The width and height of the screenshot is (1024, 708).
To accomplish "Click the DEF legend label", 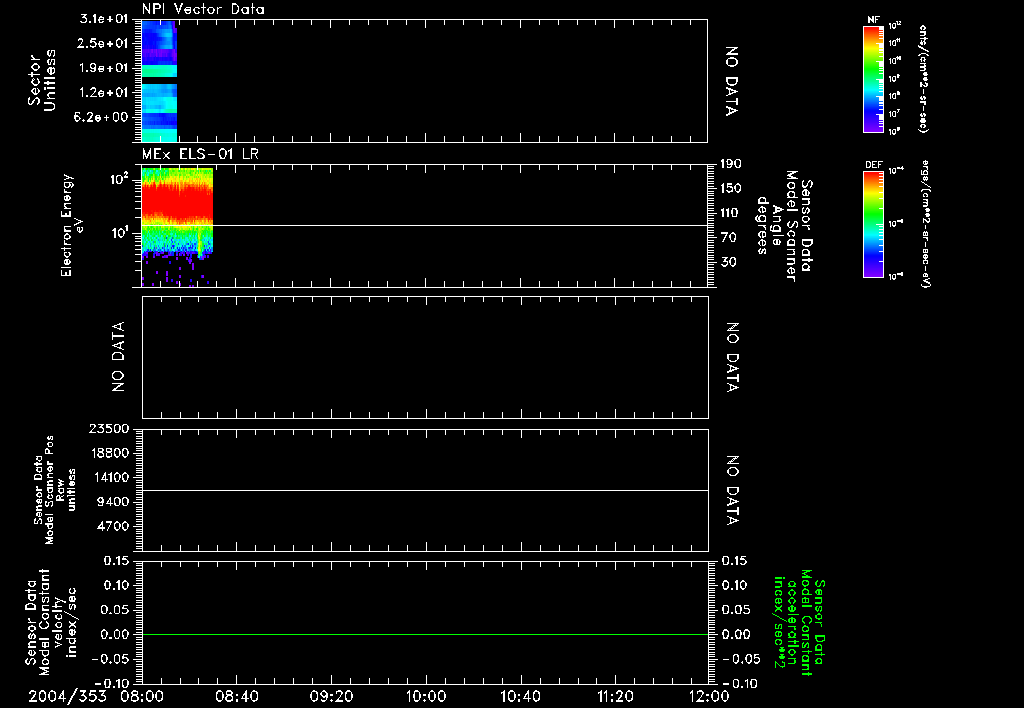I will point(874,165).
